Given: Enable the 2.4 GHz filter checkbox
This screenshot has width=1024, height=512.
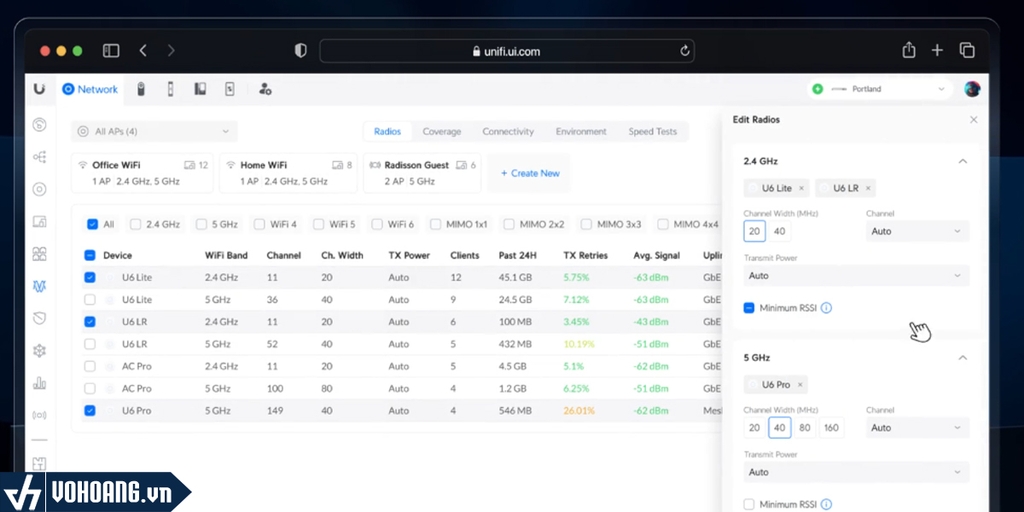Looking at the screenshot, I should point(135,224).
